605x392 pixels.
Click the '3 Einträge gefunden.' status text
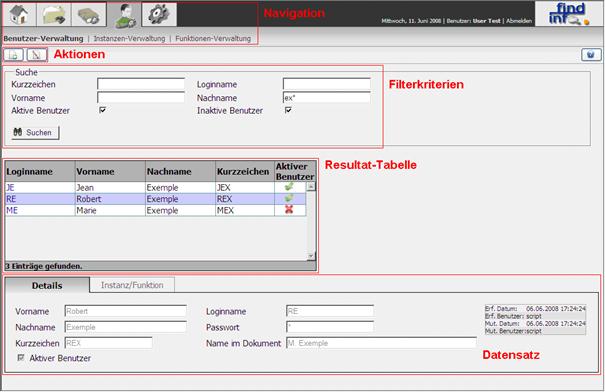click(44, 266)
